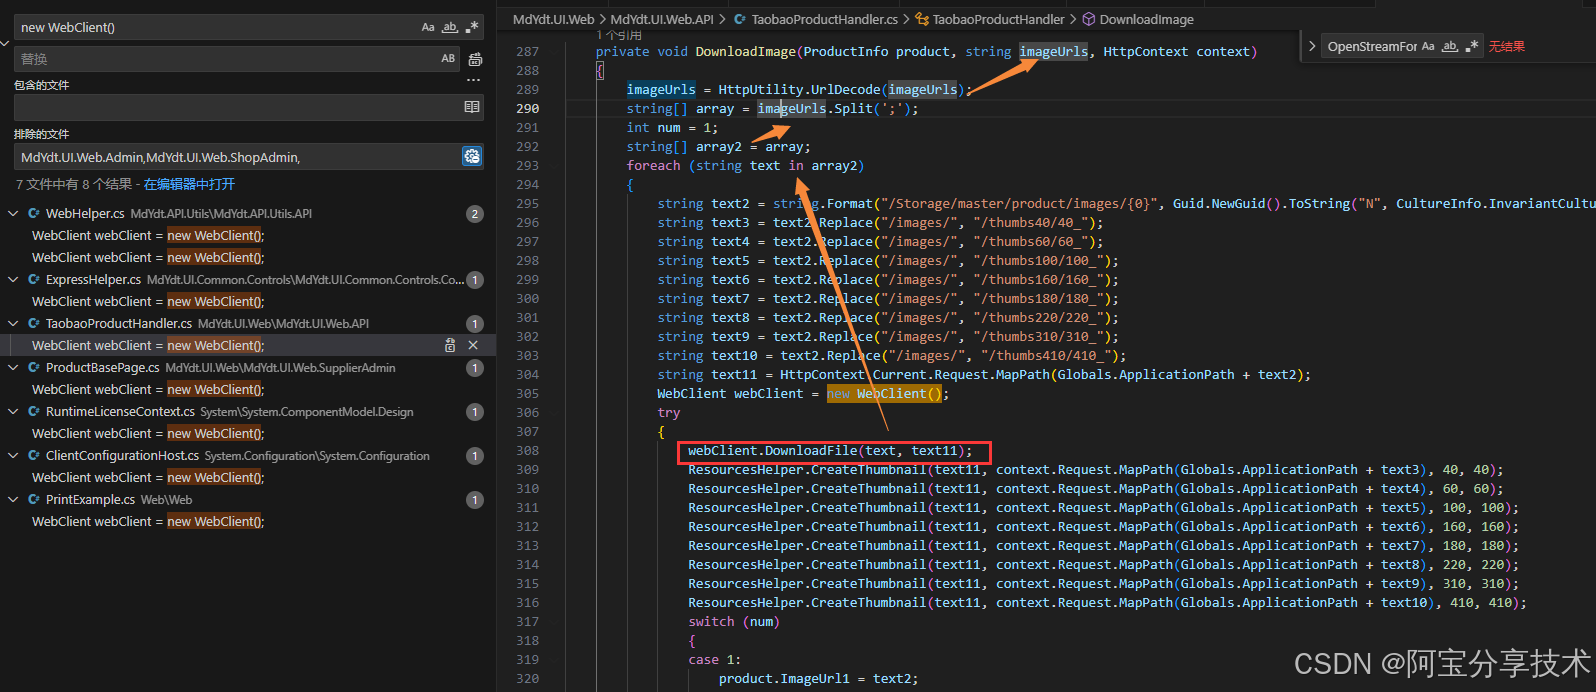Click the three-dot toggle search details icon

click(x=473, y=80)
